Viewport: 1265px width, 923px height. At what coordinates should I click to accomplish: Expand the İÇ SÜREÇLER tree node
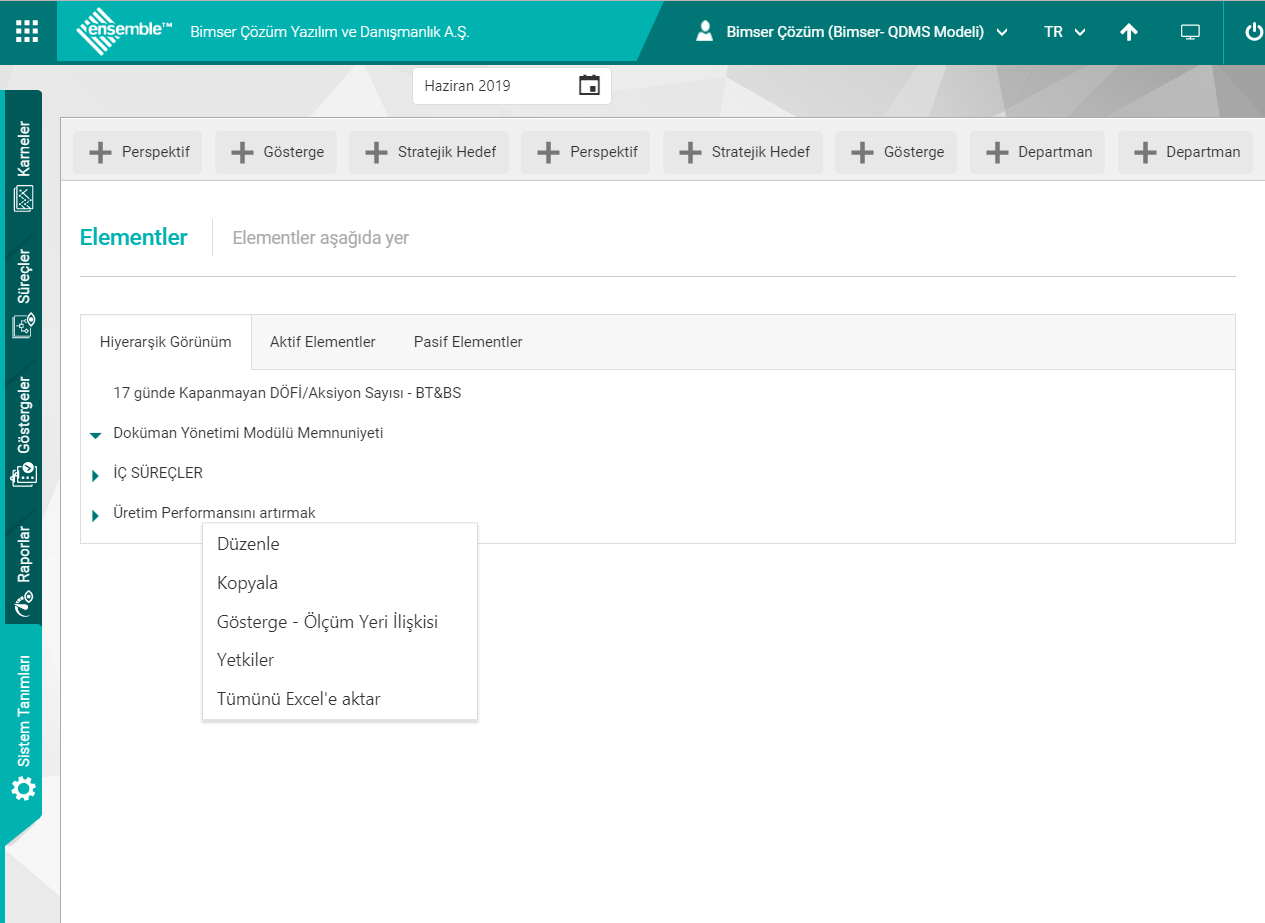[x=96, y=475]
